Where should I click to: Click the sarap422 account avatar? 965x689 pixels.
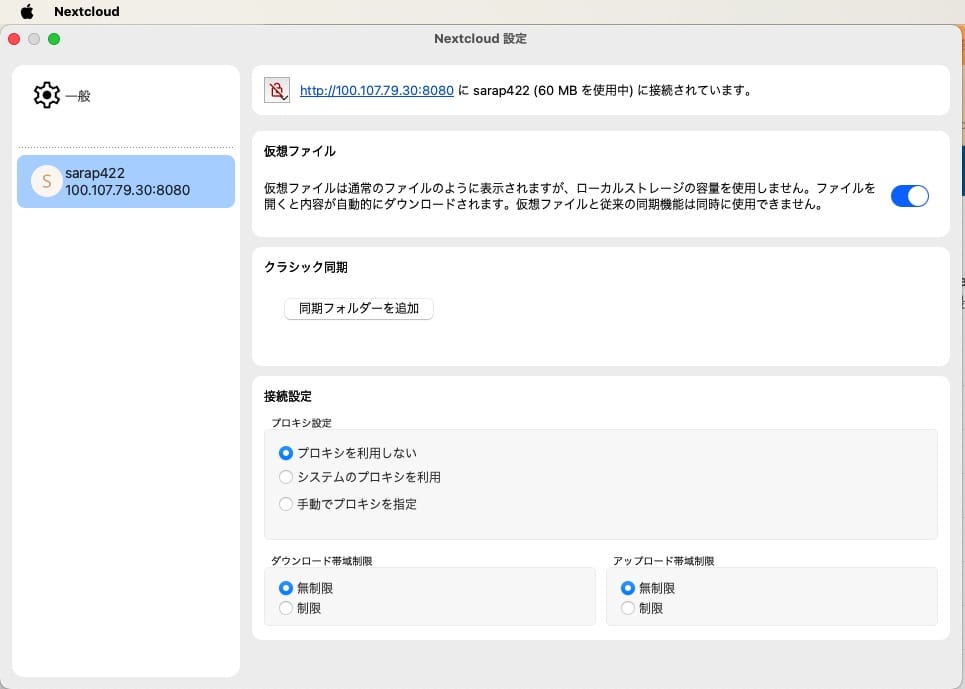tap(46, 181)
